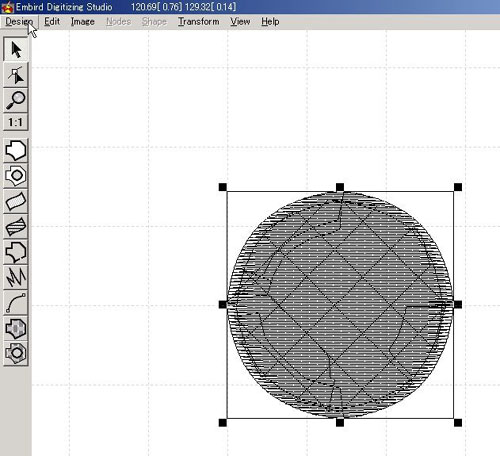
Task: Select the curve path tool
Action: [x=16, y=303]
